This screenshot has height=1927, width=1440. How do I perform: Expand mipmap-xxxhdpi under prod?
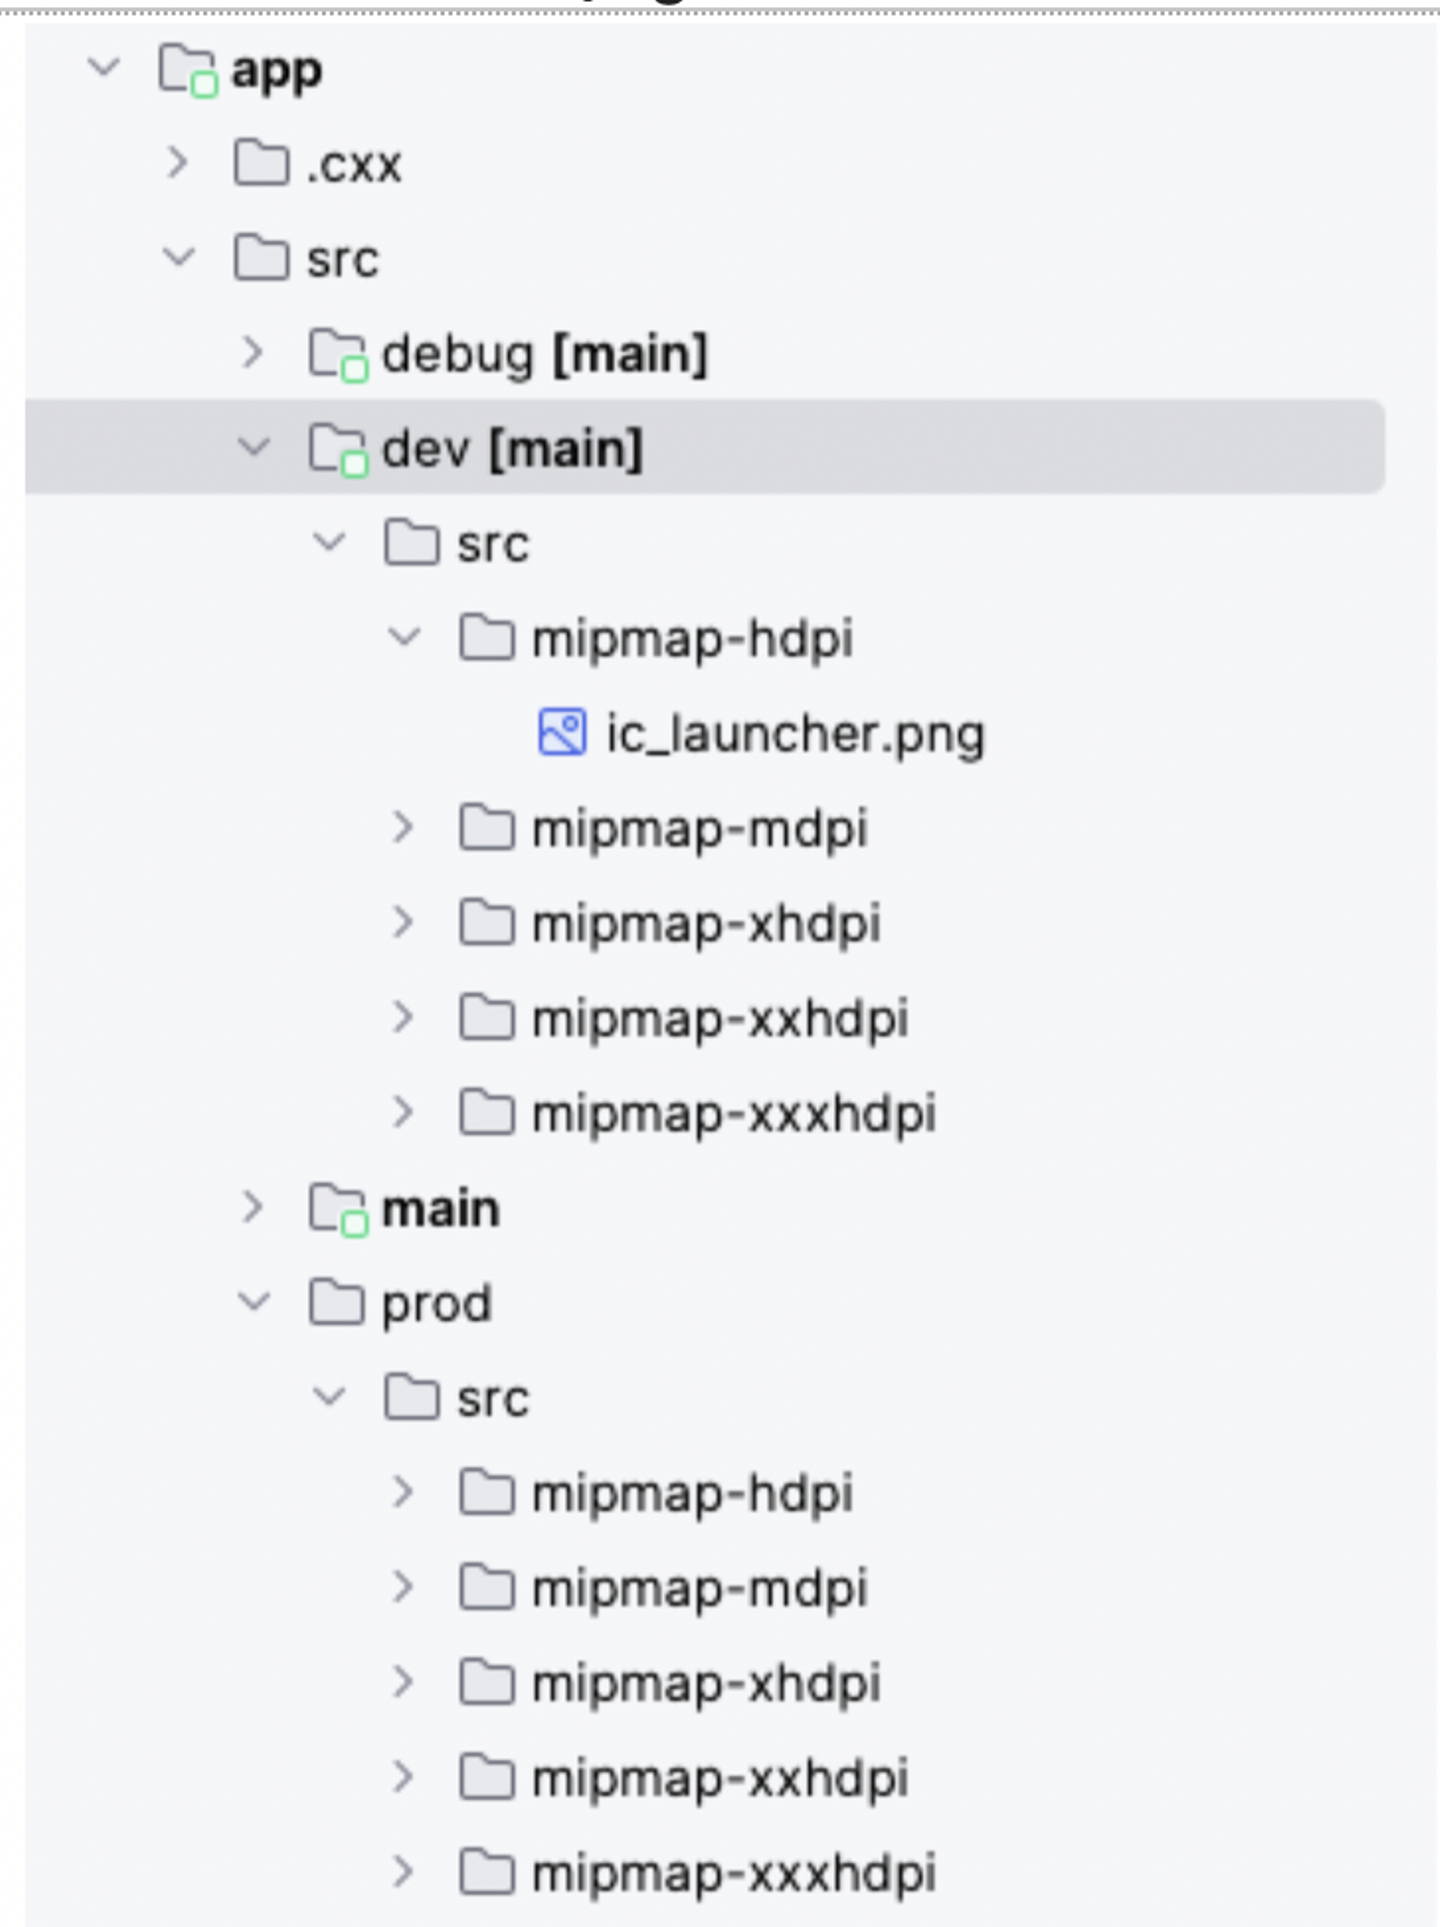click(403, 1872)
